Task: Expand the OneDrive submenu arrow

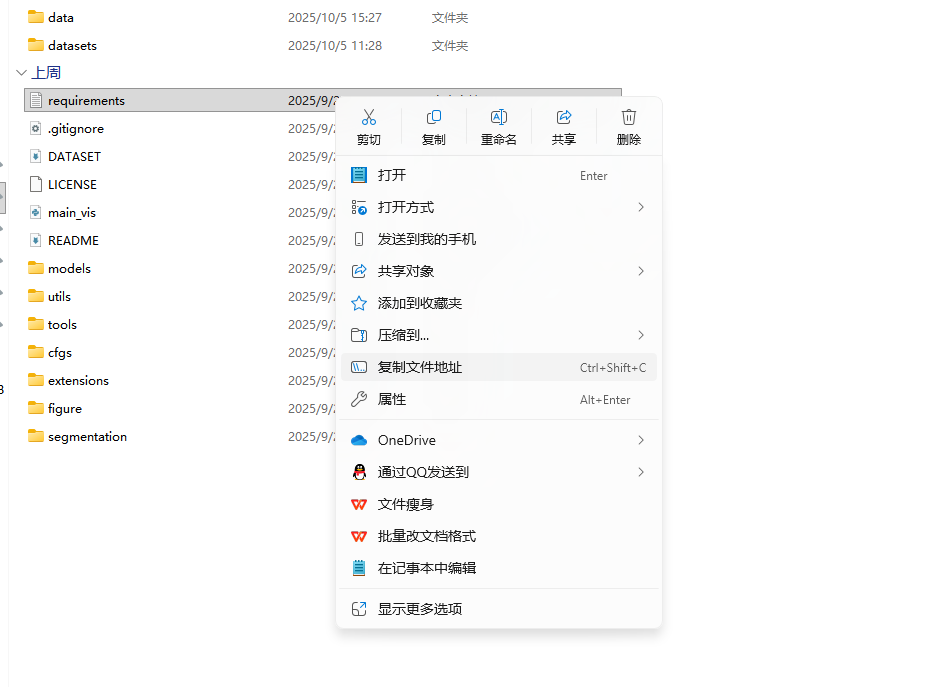Action: pyautogui.click(x=641, y=440)
